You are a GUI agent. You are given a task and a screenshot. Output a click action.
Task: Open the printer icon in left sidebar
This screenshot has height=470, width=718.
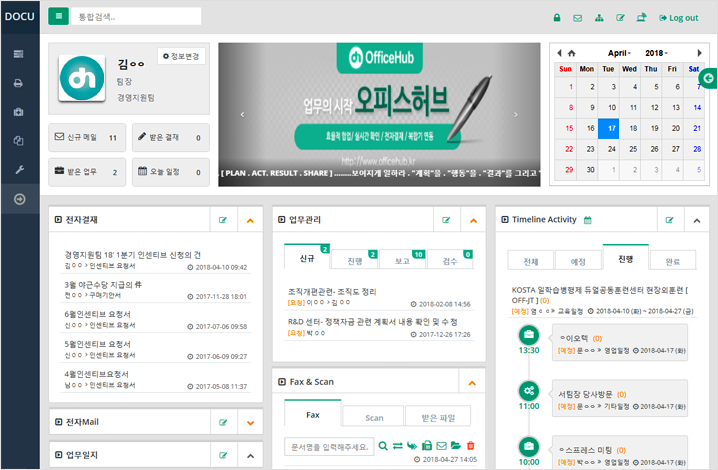[19, 83]
